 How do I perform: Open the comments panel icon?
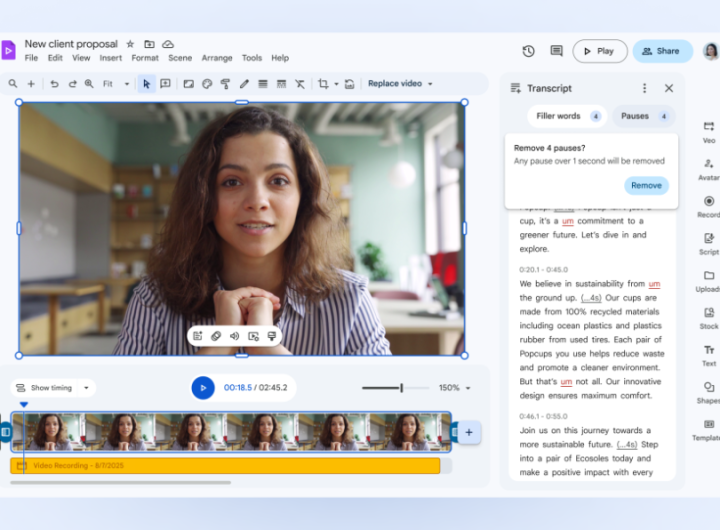click(x=556, y=51)
